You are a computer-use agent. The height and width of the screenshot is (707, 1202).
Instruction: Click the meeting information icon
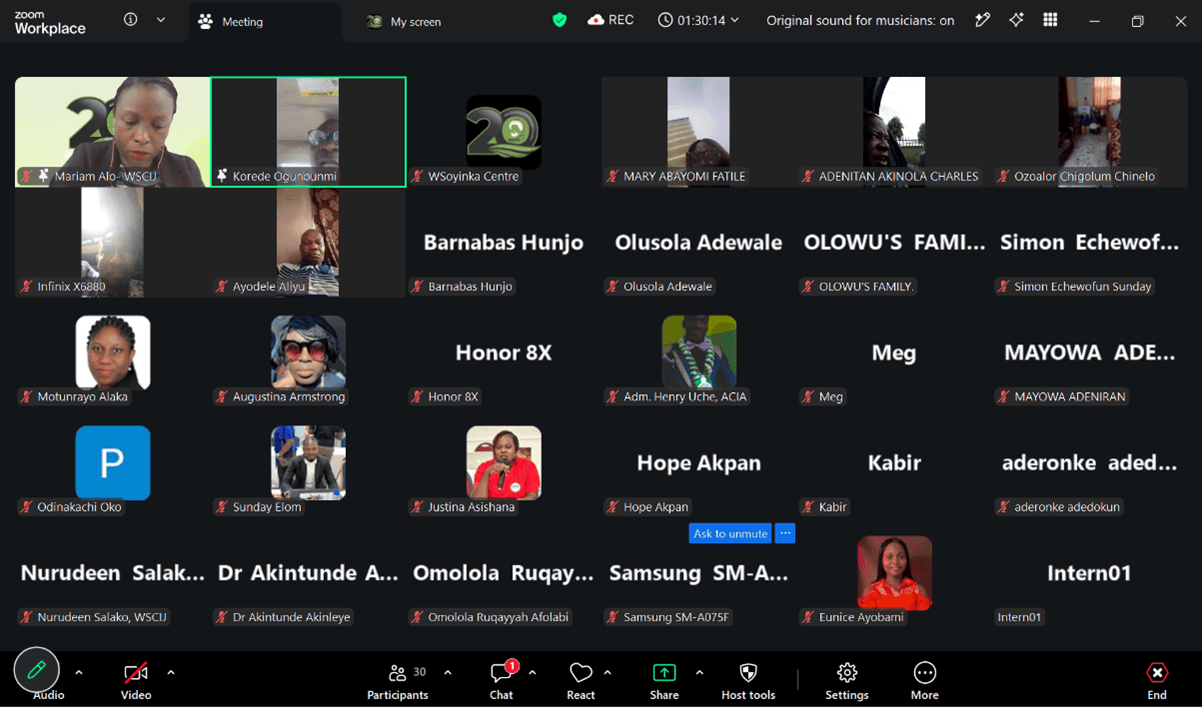coord(130,20)
